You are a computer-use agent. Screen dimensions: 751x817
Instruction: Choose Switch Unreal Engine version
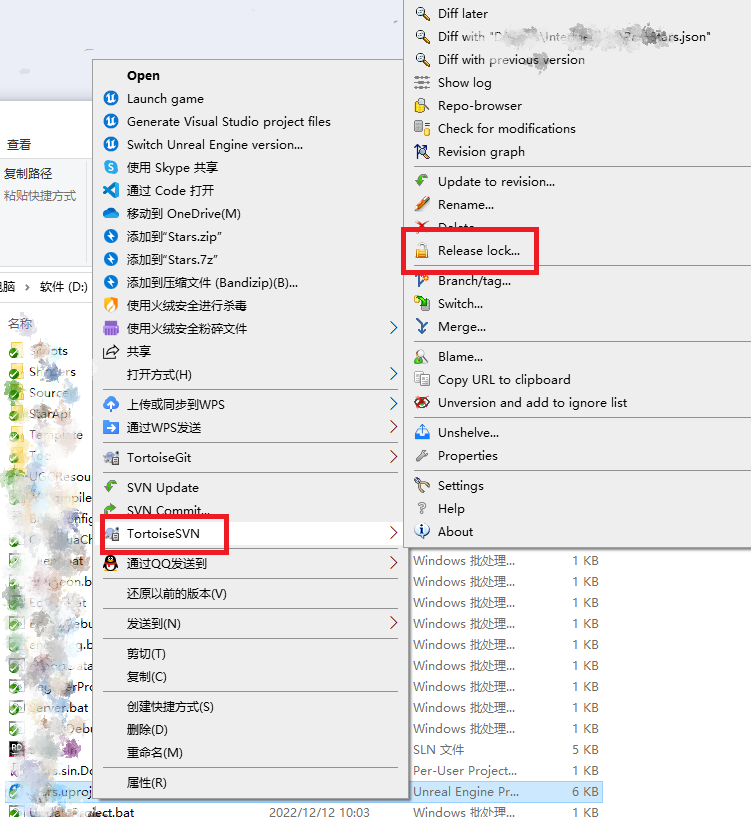(x=214, y=145)
